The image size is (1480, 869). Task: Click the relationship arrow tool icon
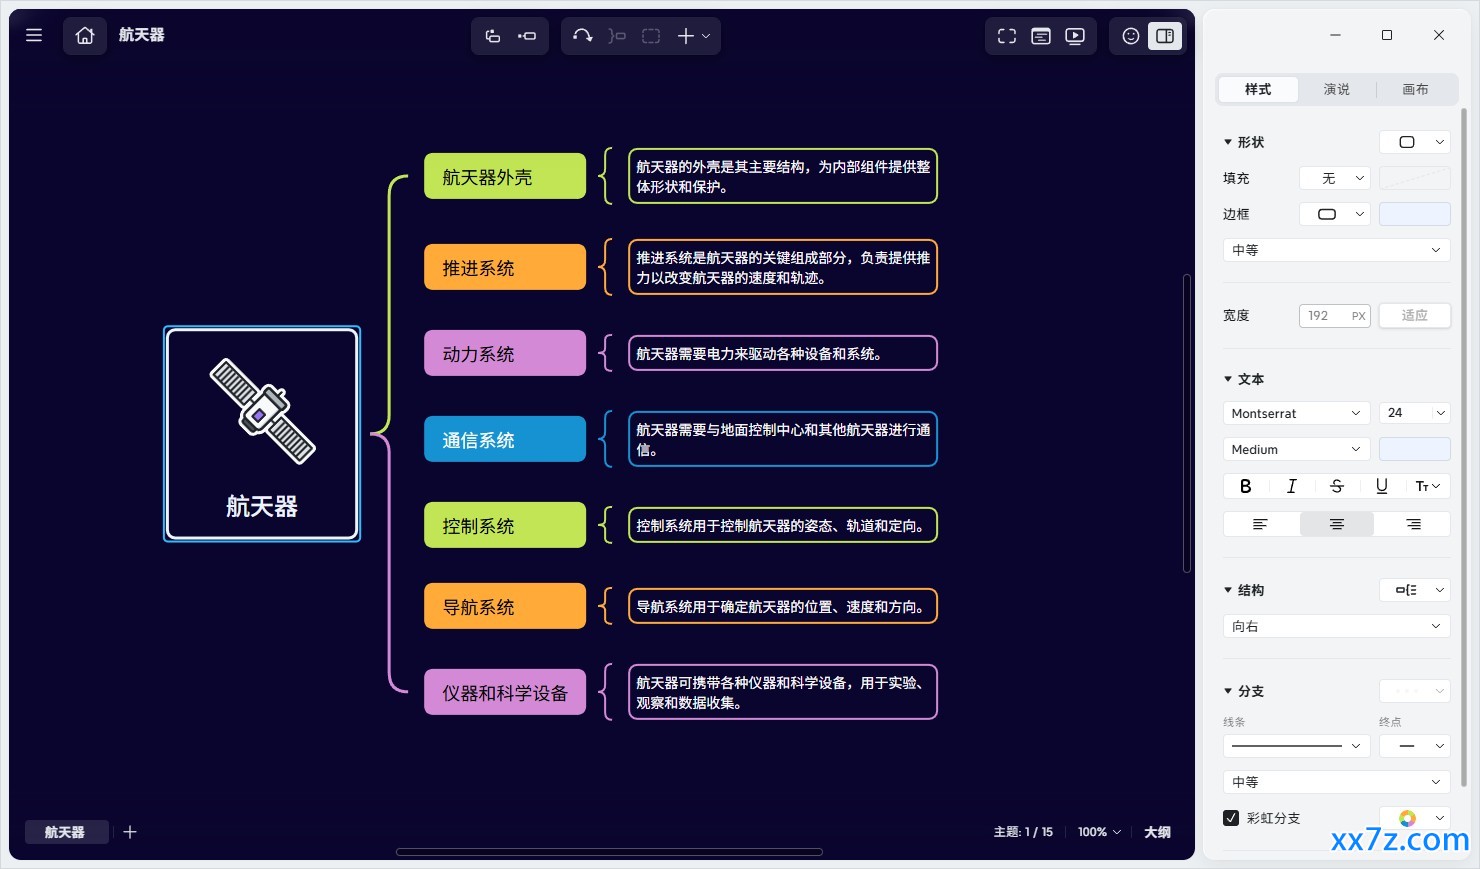pyautogui.click(x=583, y=36)
